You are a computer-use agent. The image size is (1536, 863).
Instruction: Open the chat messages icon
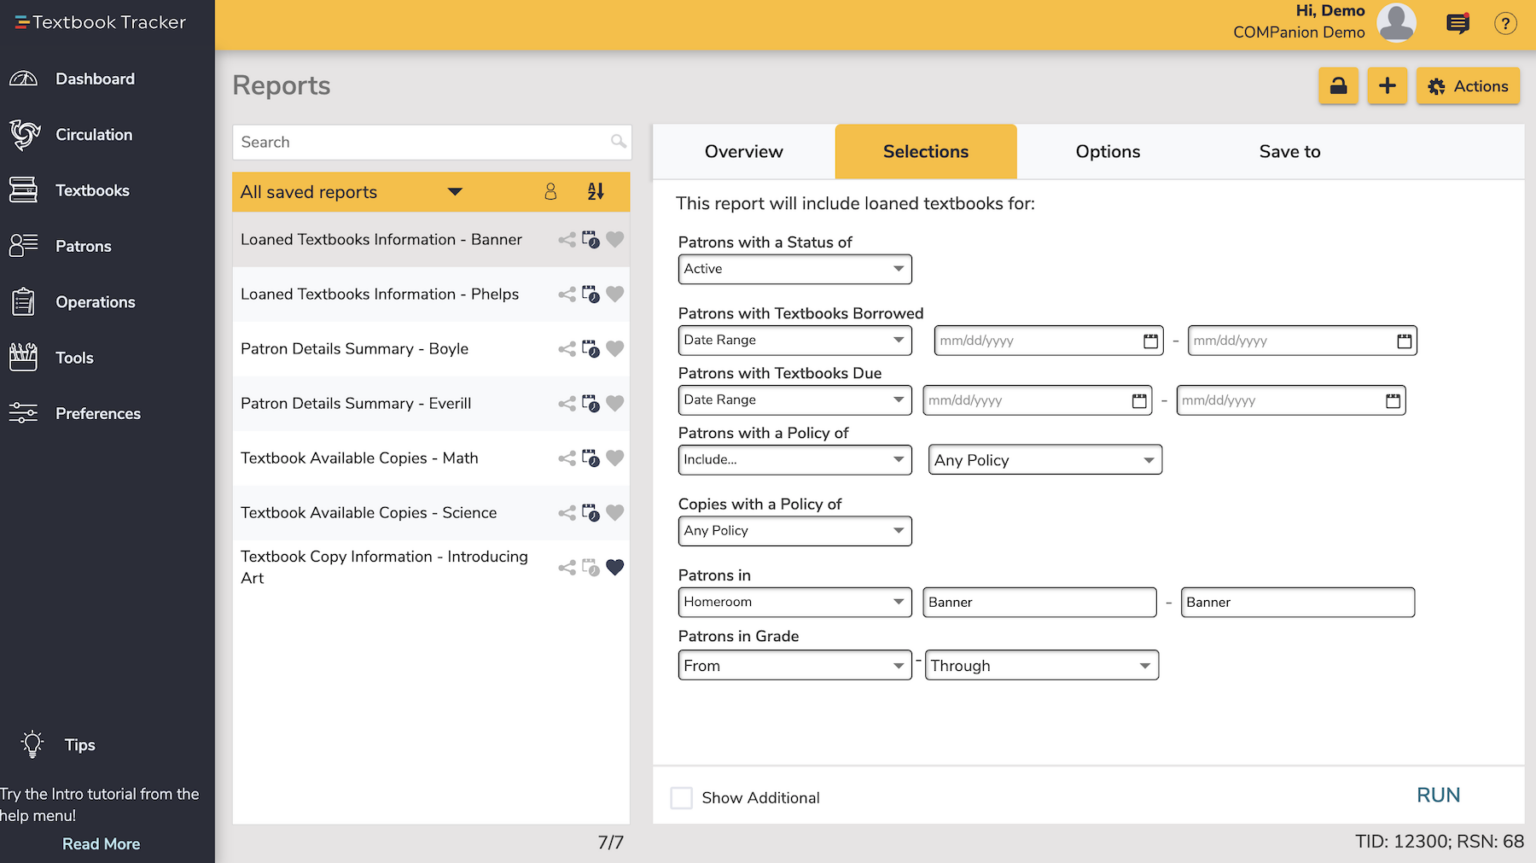tap(1457, 23)
